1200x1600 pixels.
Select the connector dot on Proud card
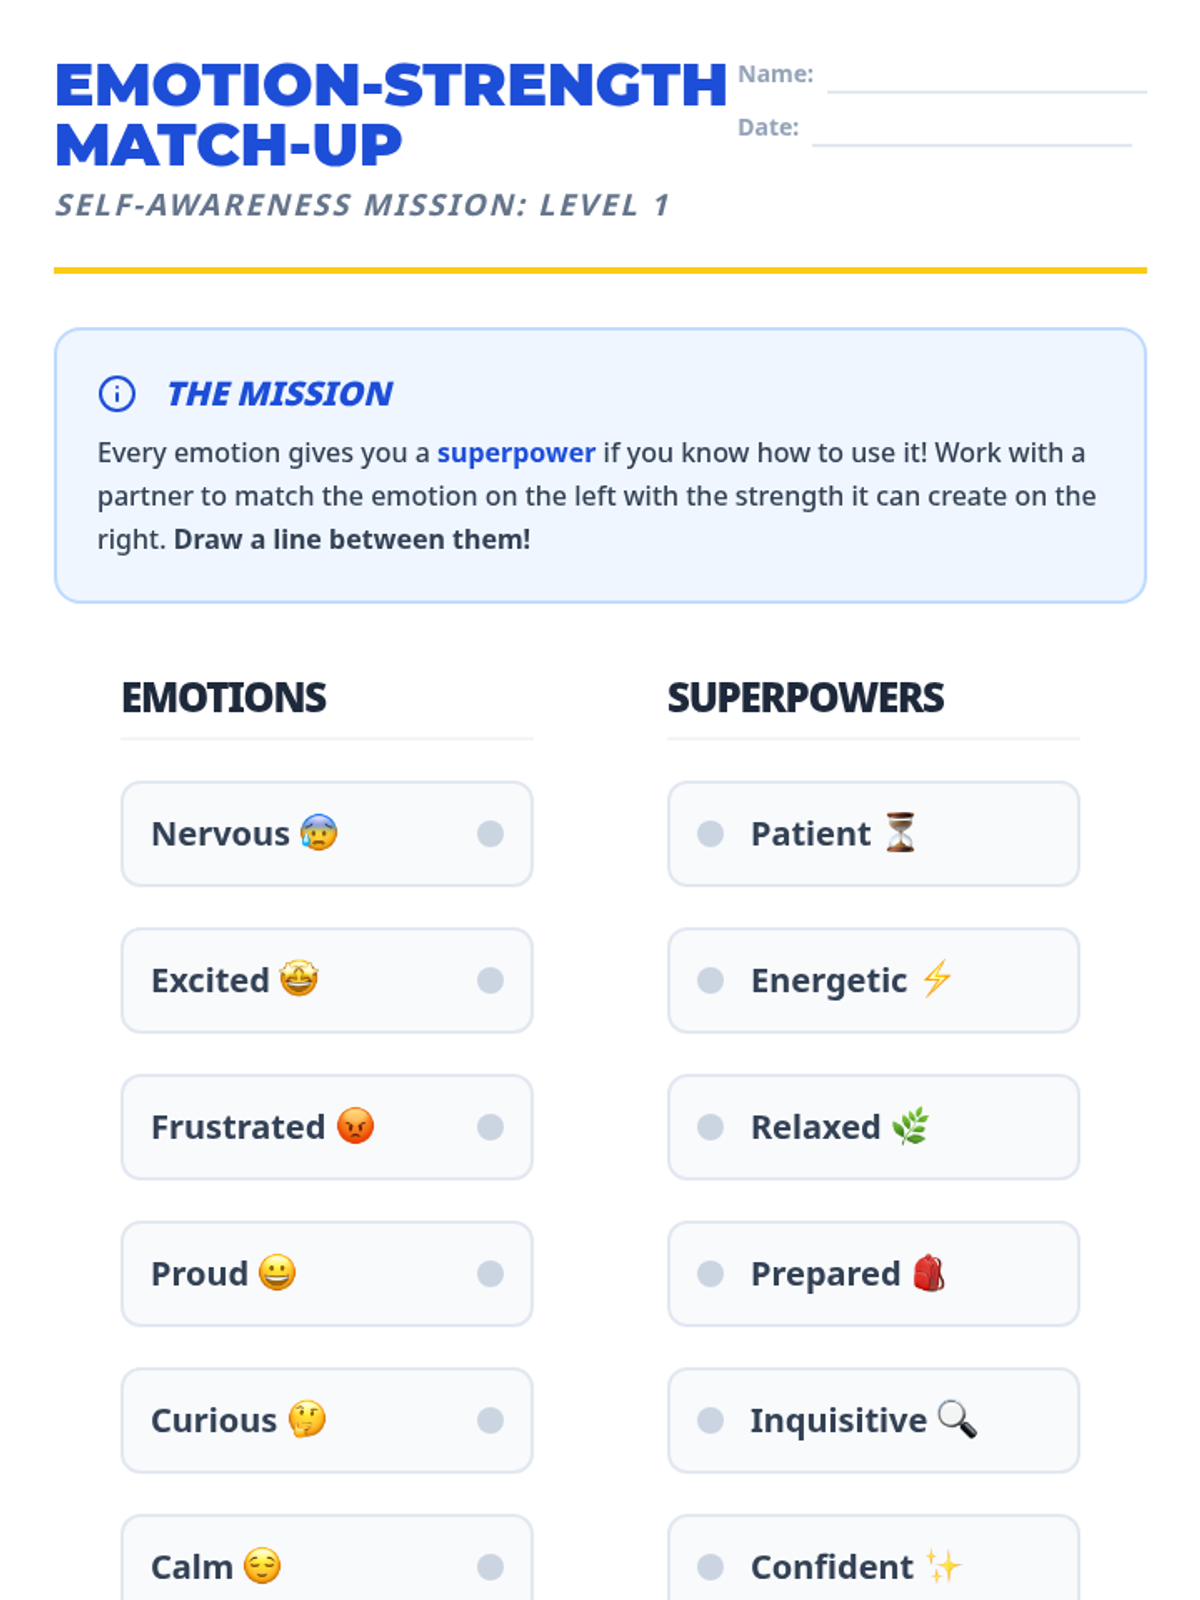point(490,1274)
